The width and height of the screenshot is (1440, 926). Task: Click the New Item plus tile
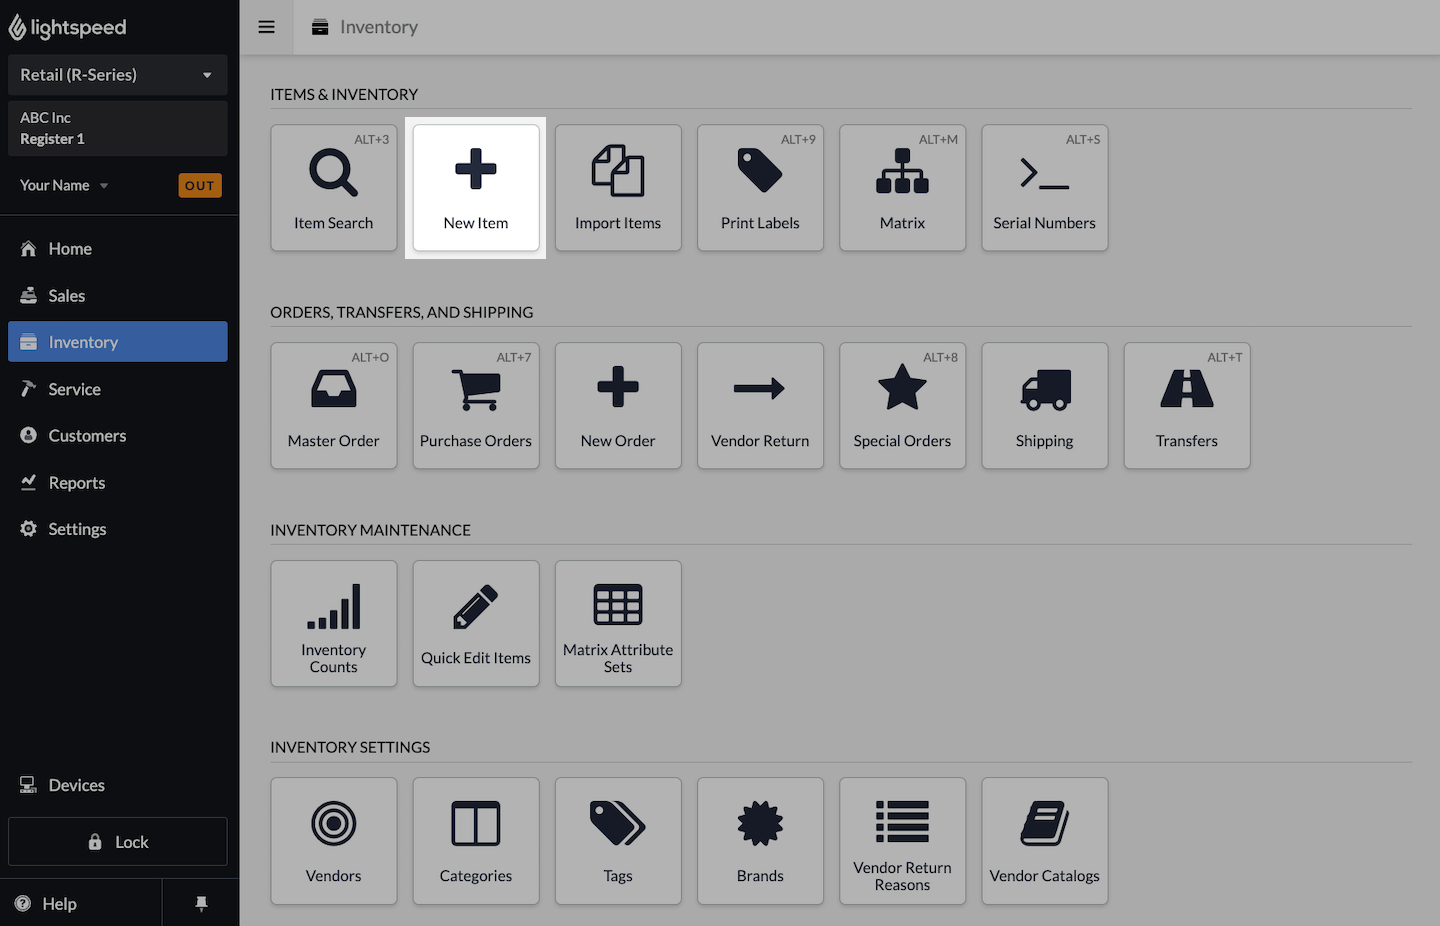point(475,188)
